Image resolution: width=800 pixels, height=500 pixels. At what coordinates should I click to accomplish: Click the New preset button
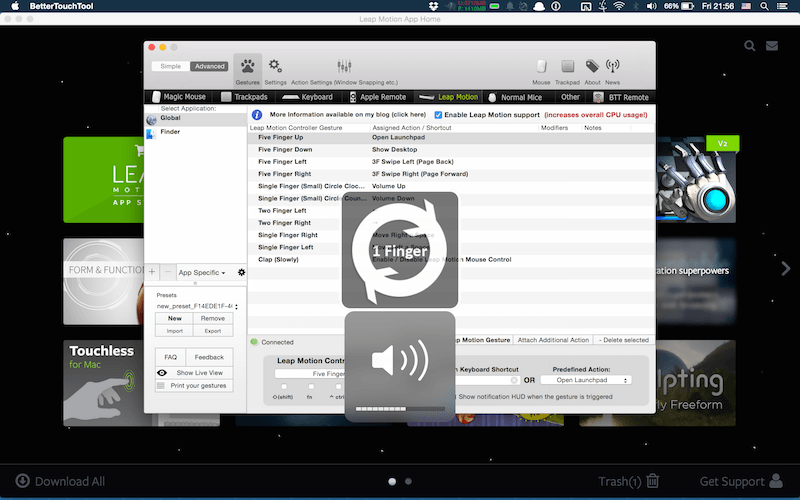[174, 318]
